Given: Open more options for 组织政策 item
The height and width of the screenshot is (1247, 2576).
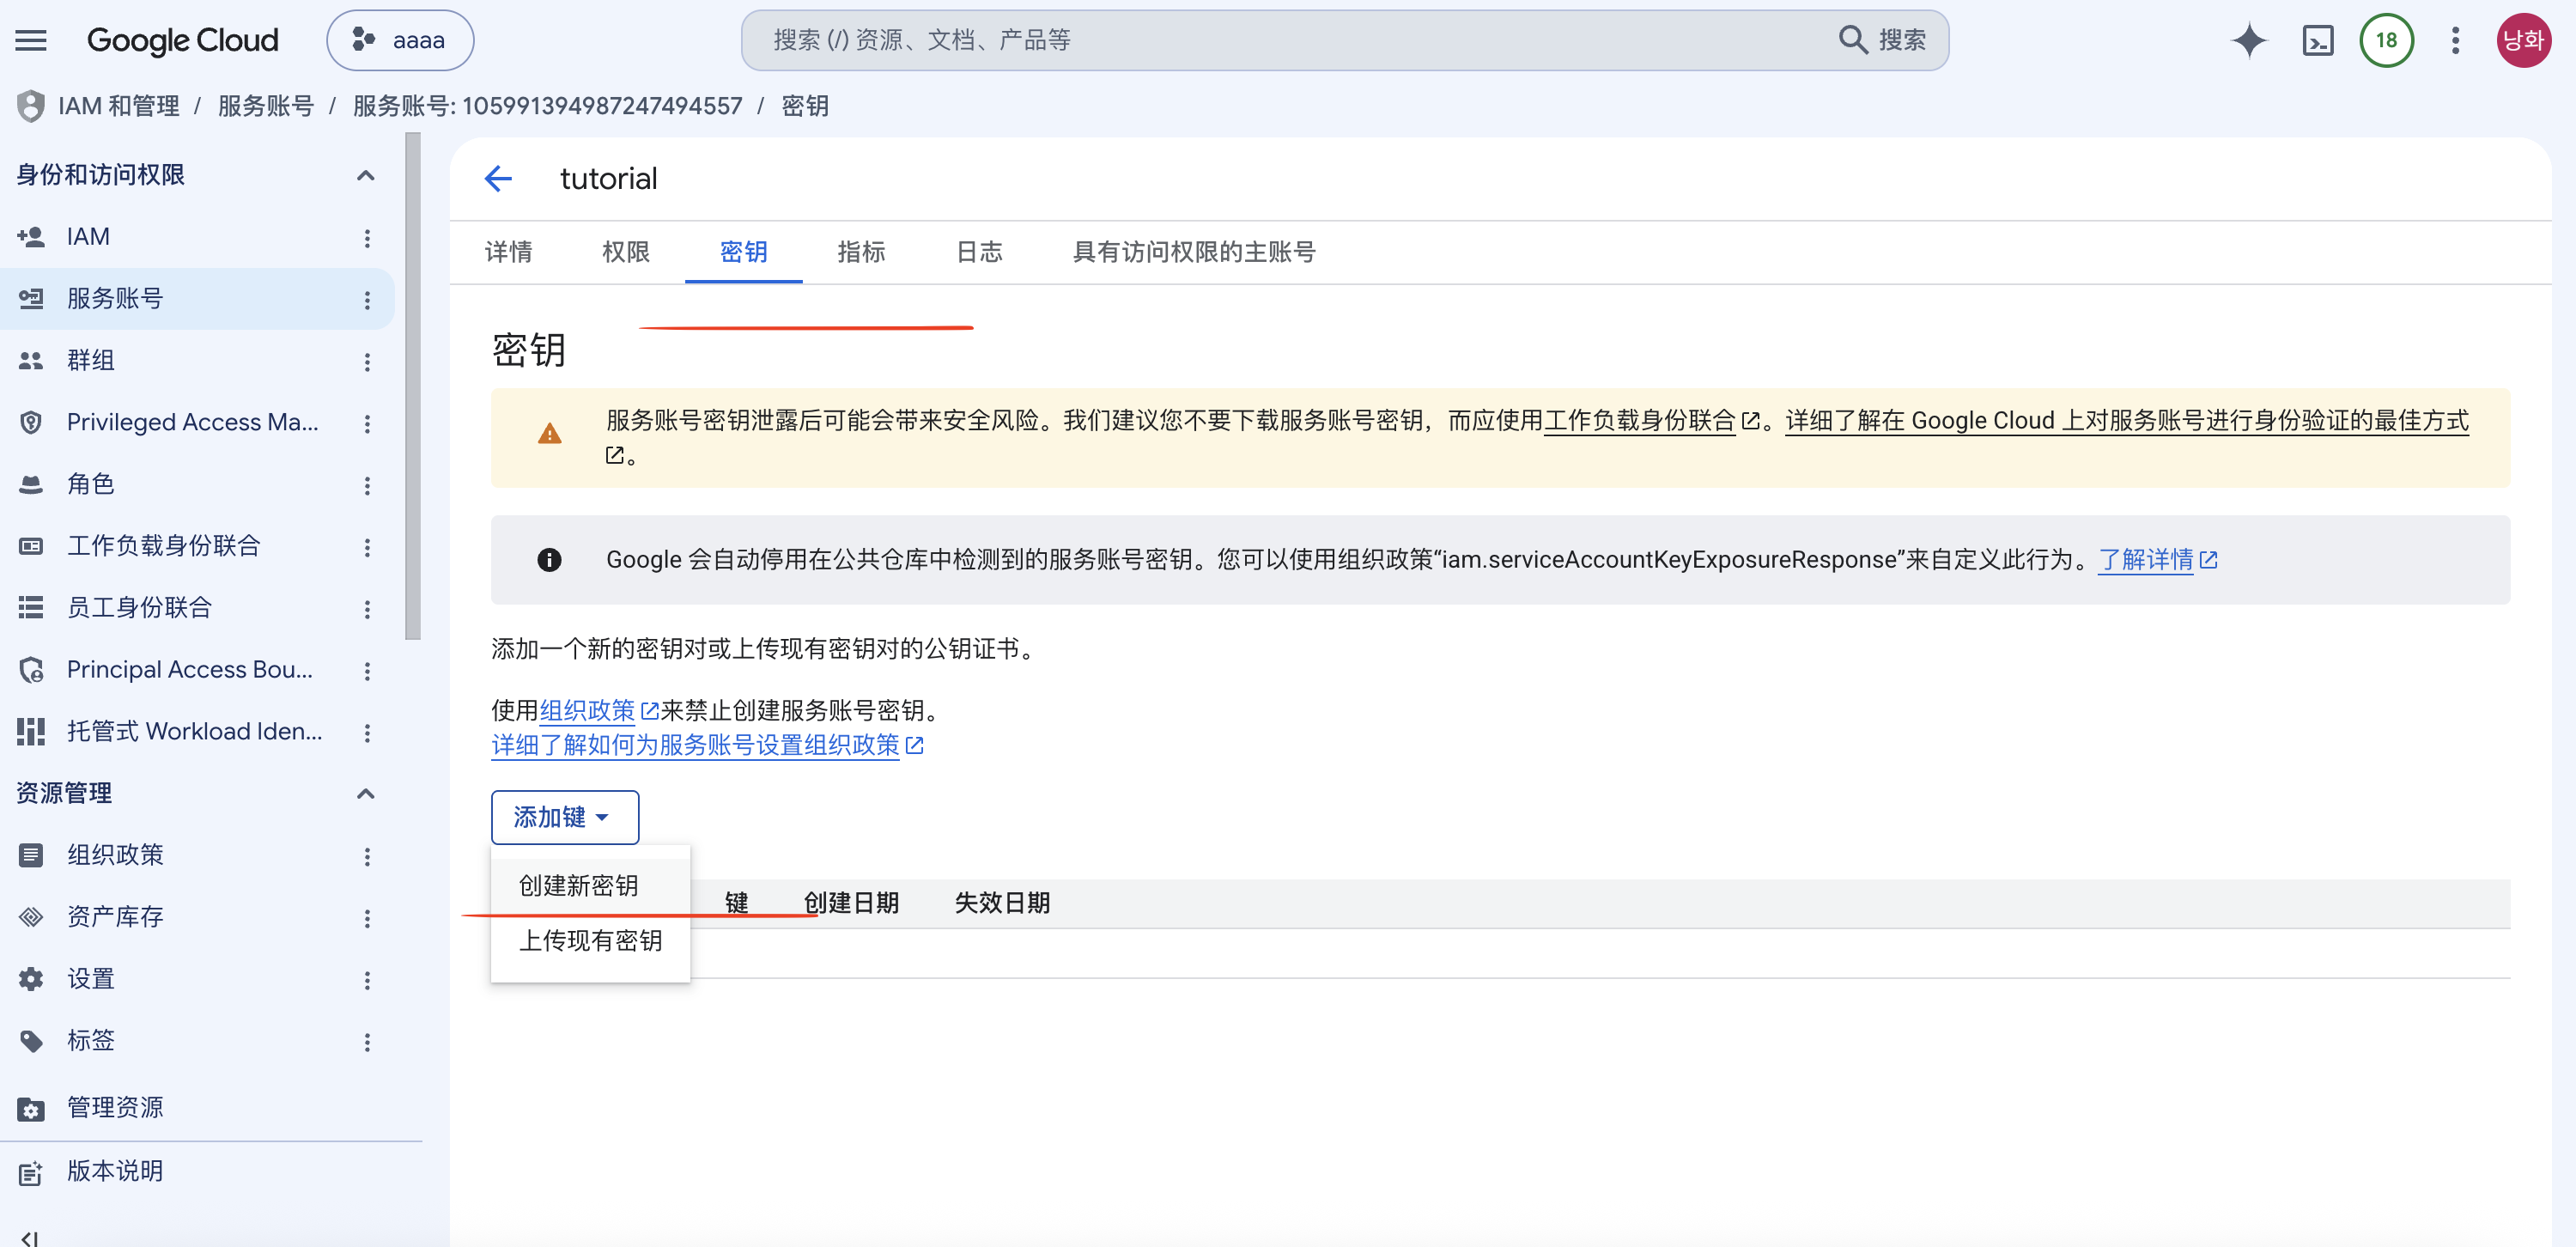Looking at the screenshot, I should (367, 857).
